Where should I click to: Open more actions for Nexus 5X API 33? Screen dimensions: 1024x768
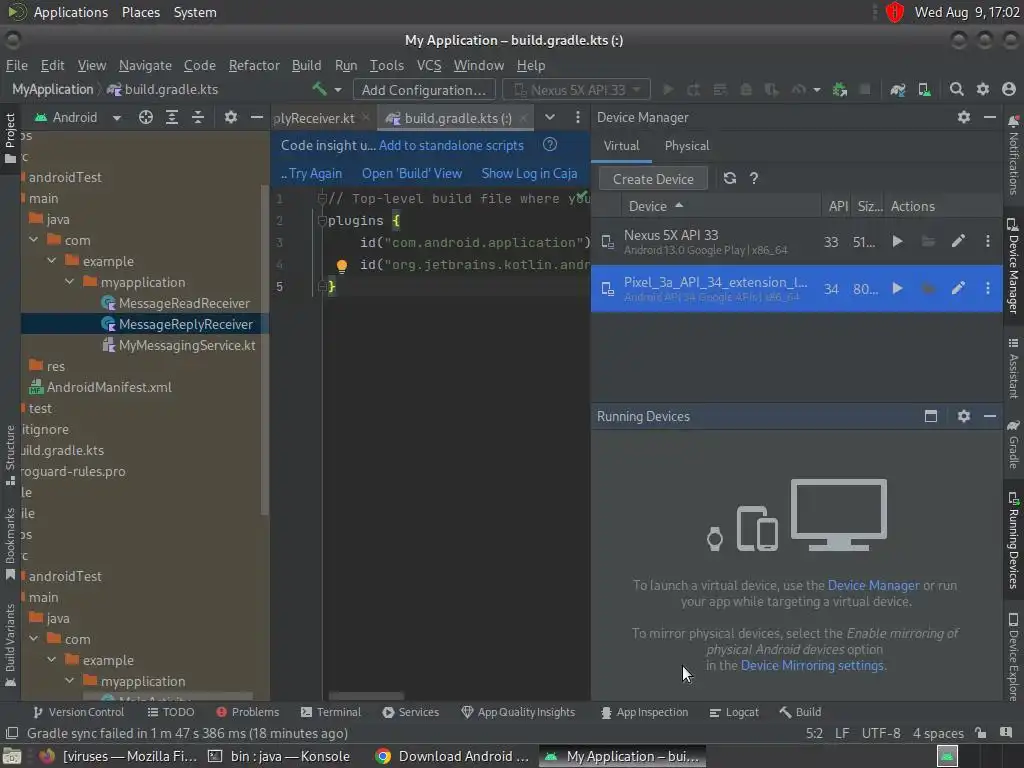coord(987,242)
